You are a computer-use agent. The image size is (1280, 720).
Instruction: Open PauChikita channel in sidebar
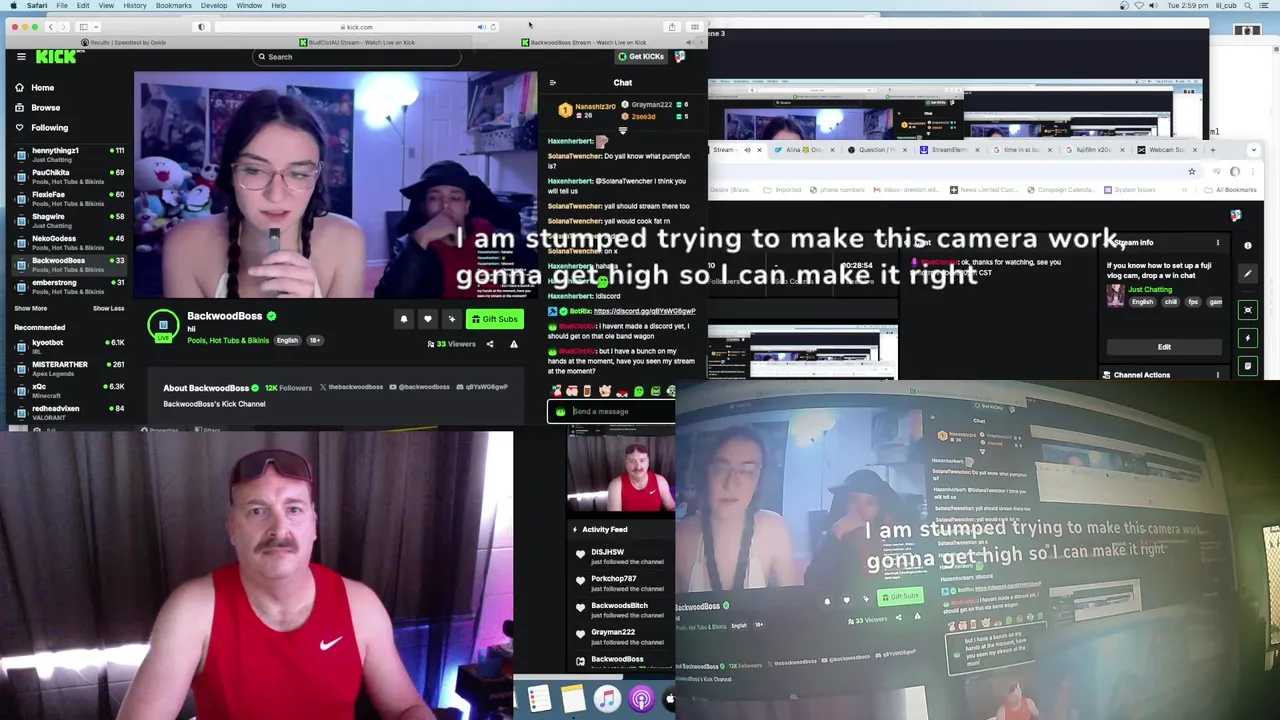click(70, 176)
